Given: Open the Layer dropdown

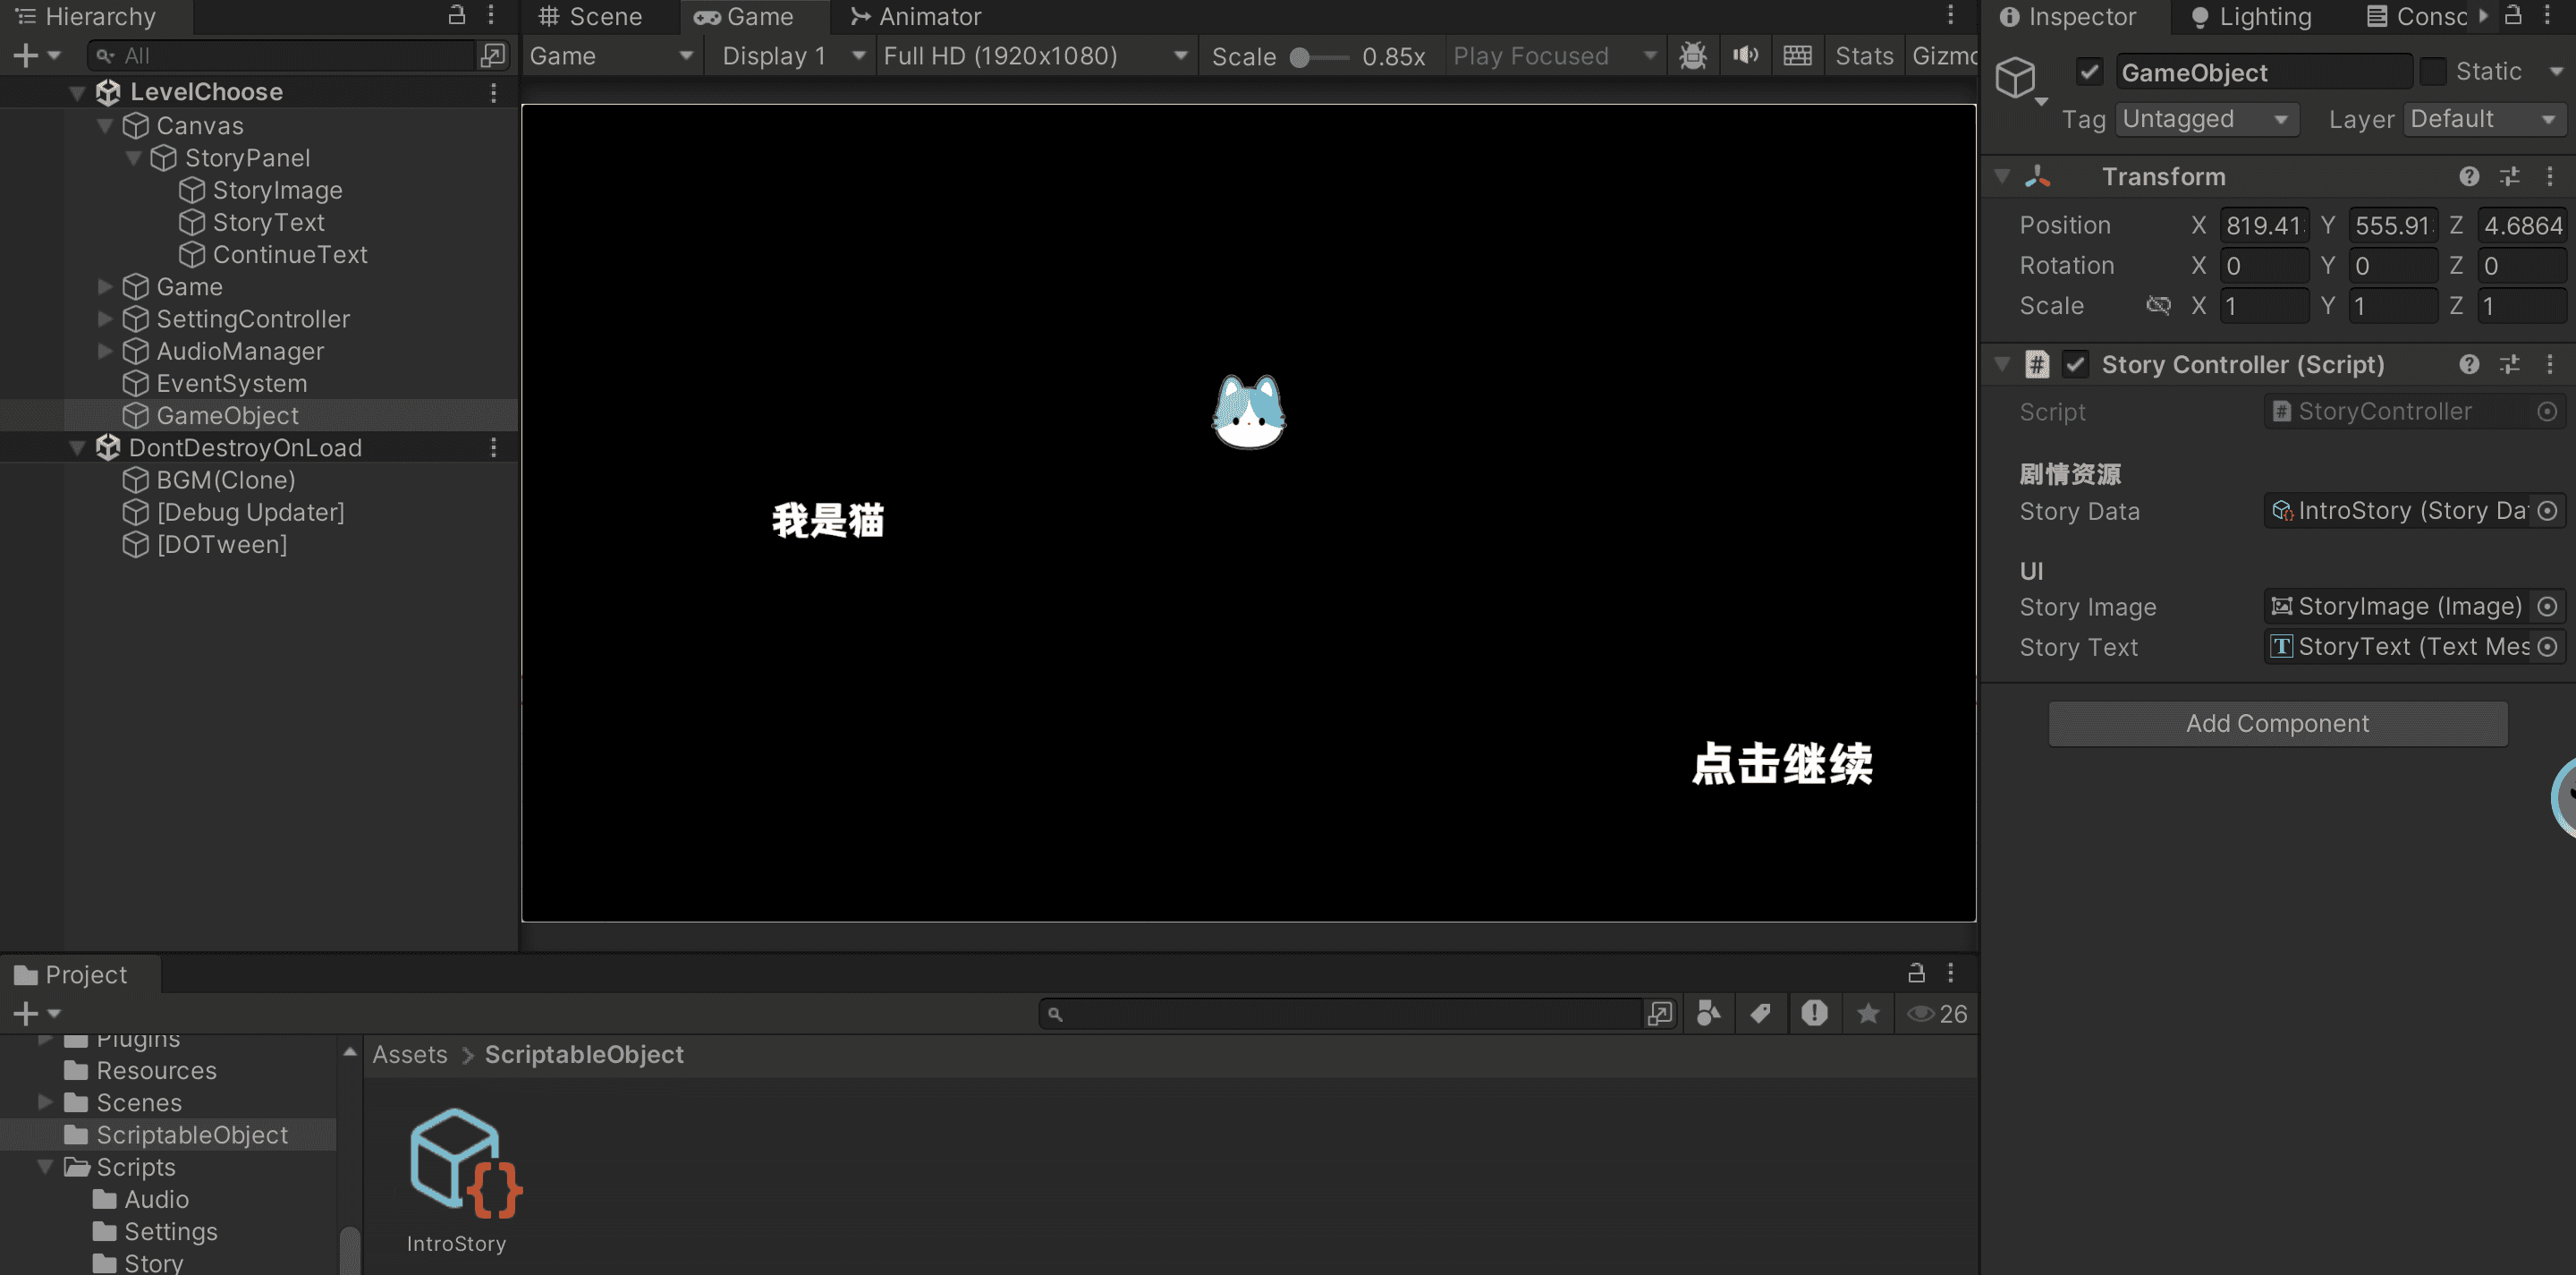Looking at the screenshot, I should tap(2484, 119).
